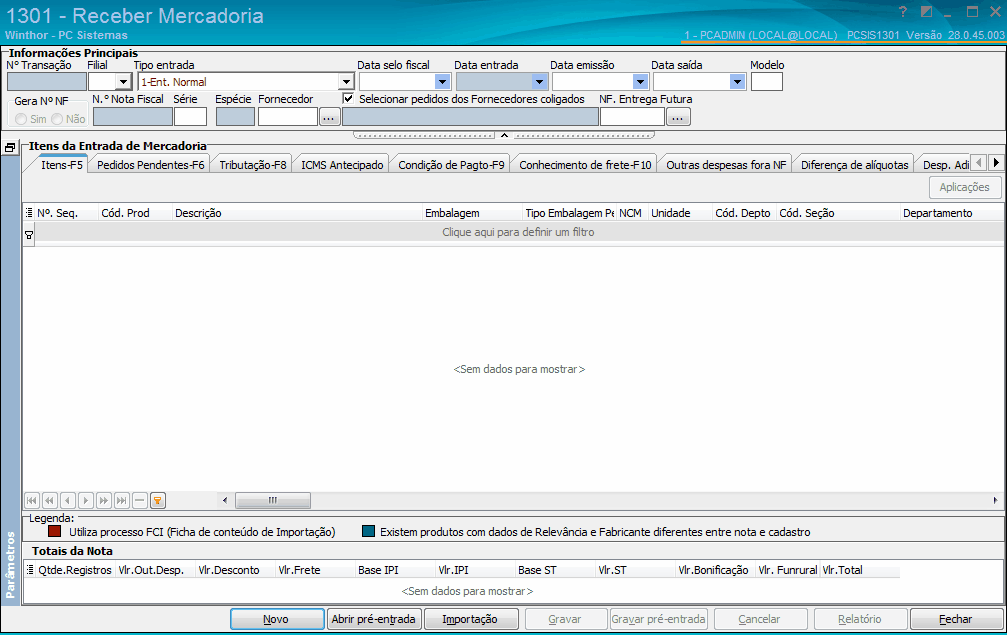Screen dimensions: 1007x635
Task: Sort by the Descrição column header
Action: pyautogui.click(x=297, y=213)
